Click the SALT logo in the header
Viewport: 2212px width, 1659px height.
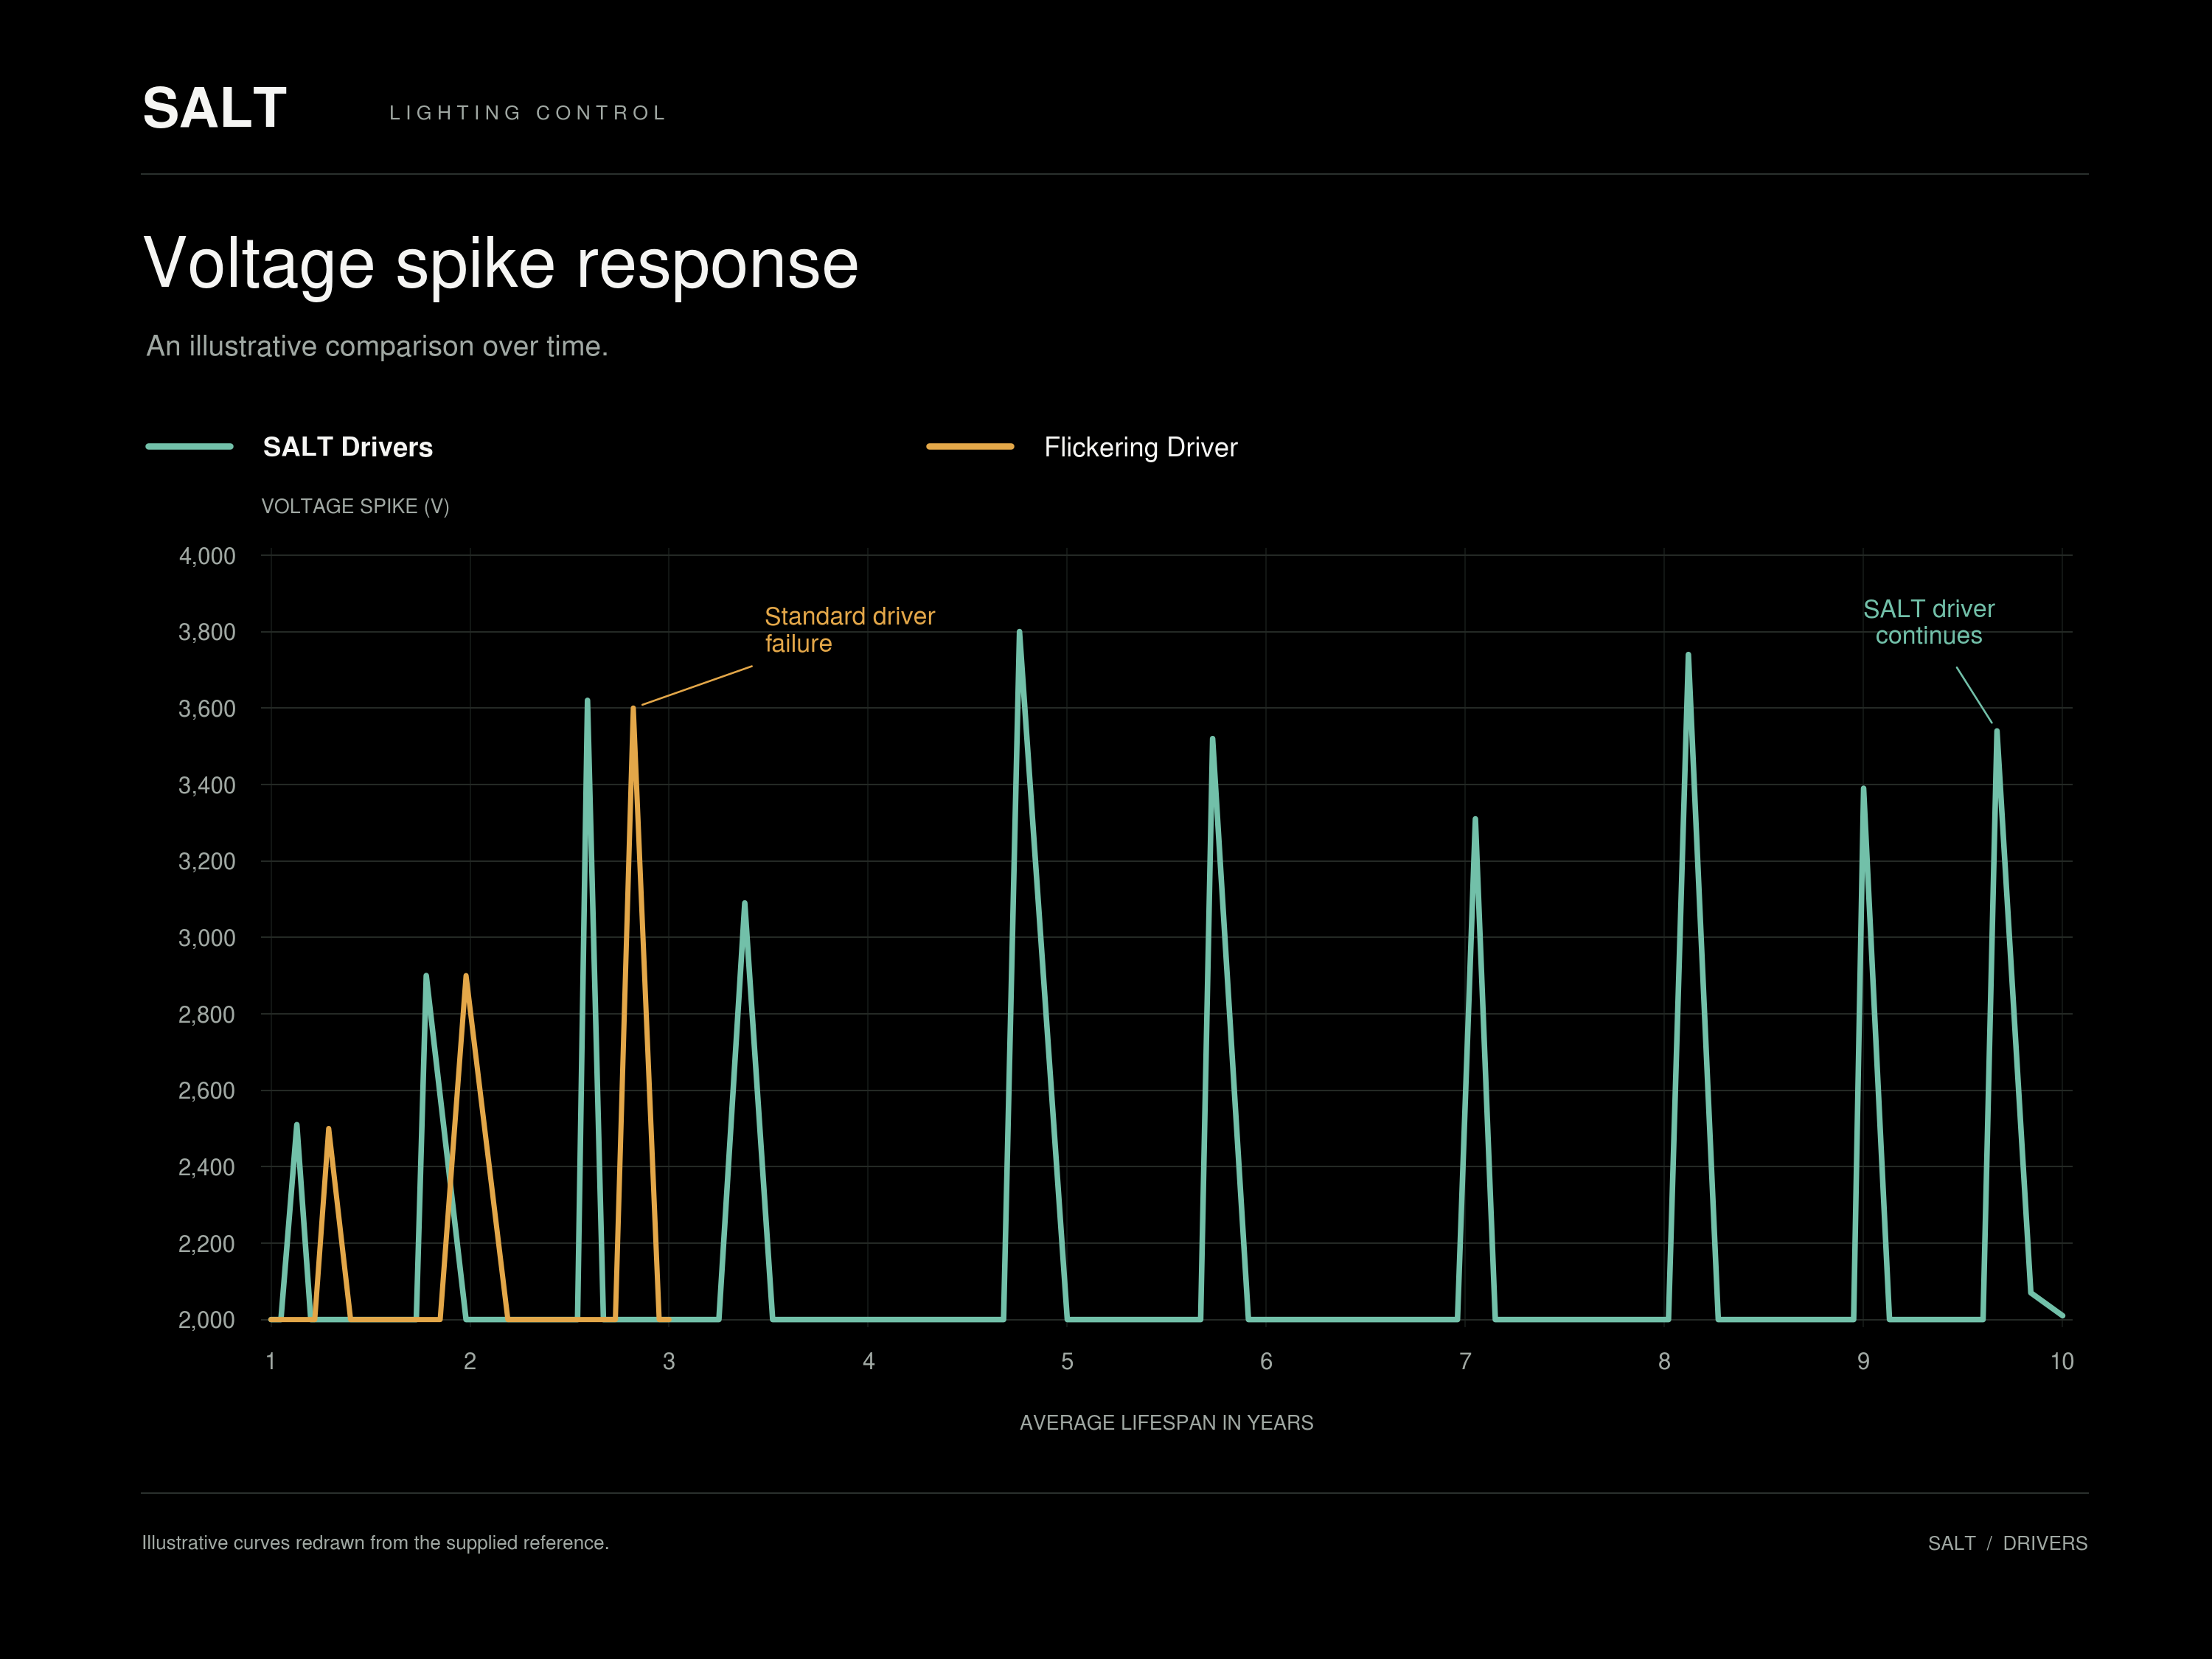[x=215, y=108]
